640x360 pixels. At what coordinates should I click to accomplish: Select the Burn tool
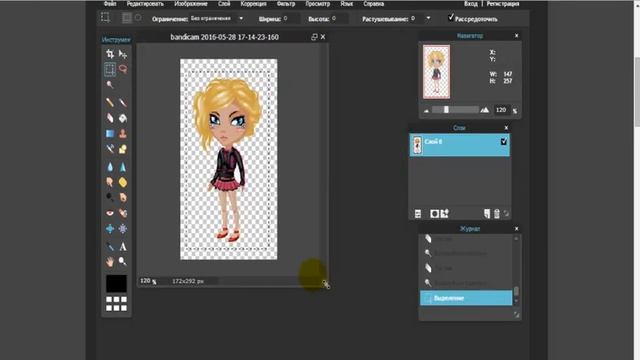tap(123, 198)
